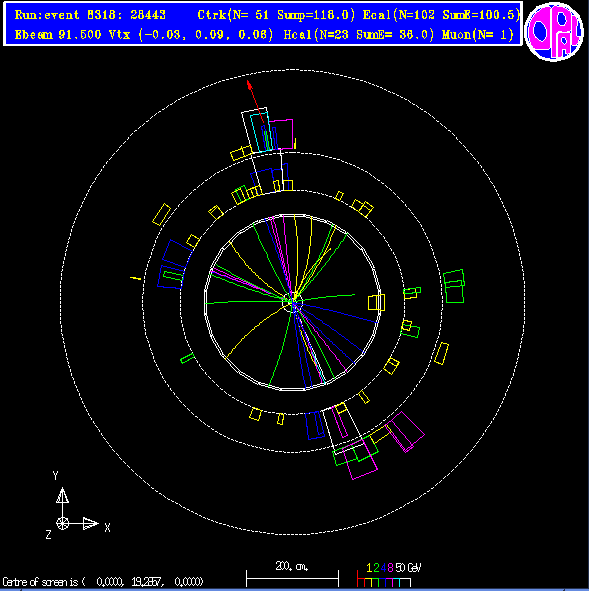Image resolution: width=589 pixels, height=591 pixels.
Task: Click the red muon arrow head
Action: 249,84
